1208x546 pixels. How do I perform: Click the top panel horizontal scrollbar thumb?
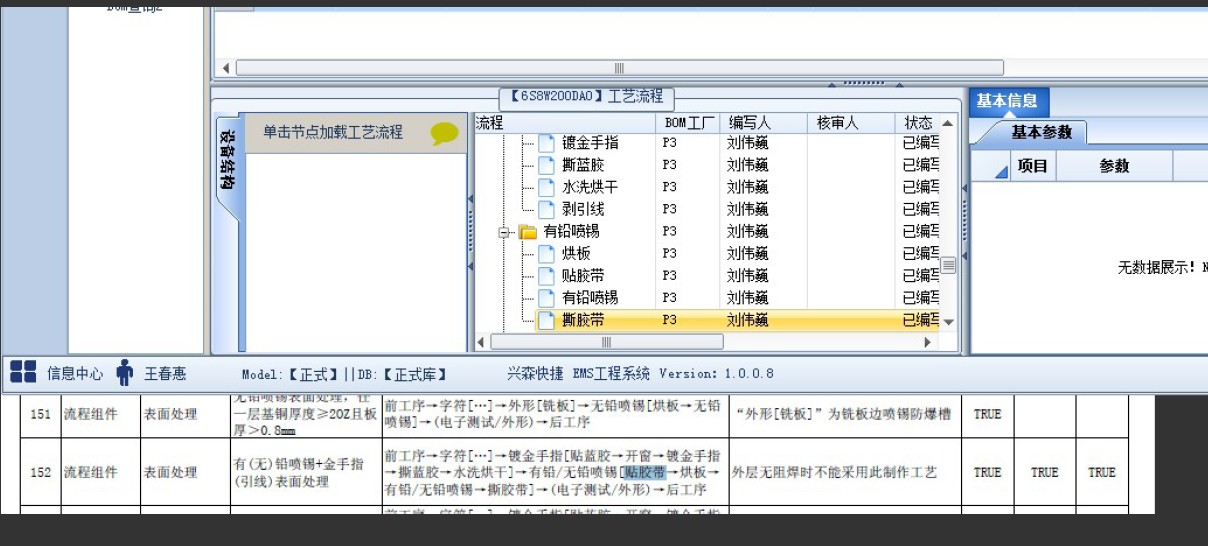[619, 68]
